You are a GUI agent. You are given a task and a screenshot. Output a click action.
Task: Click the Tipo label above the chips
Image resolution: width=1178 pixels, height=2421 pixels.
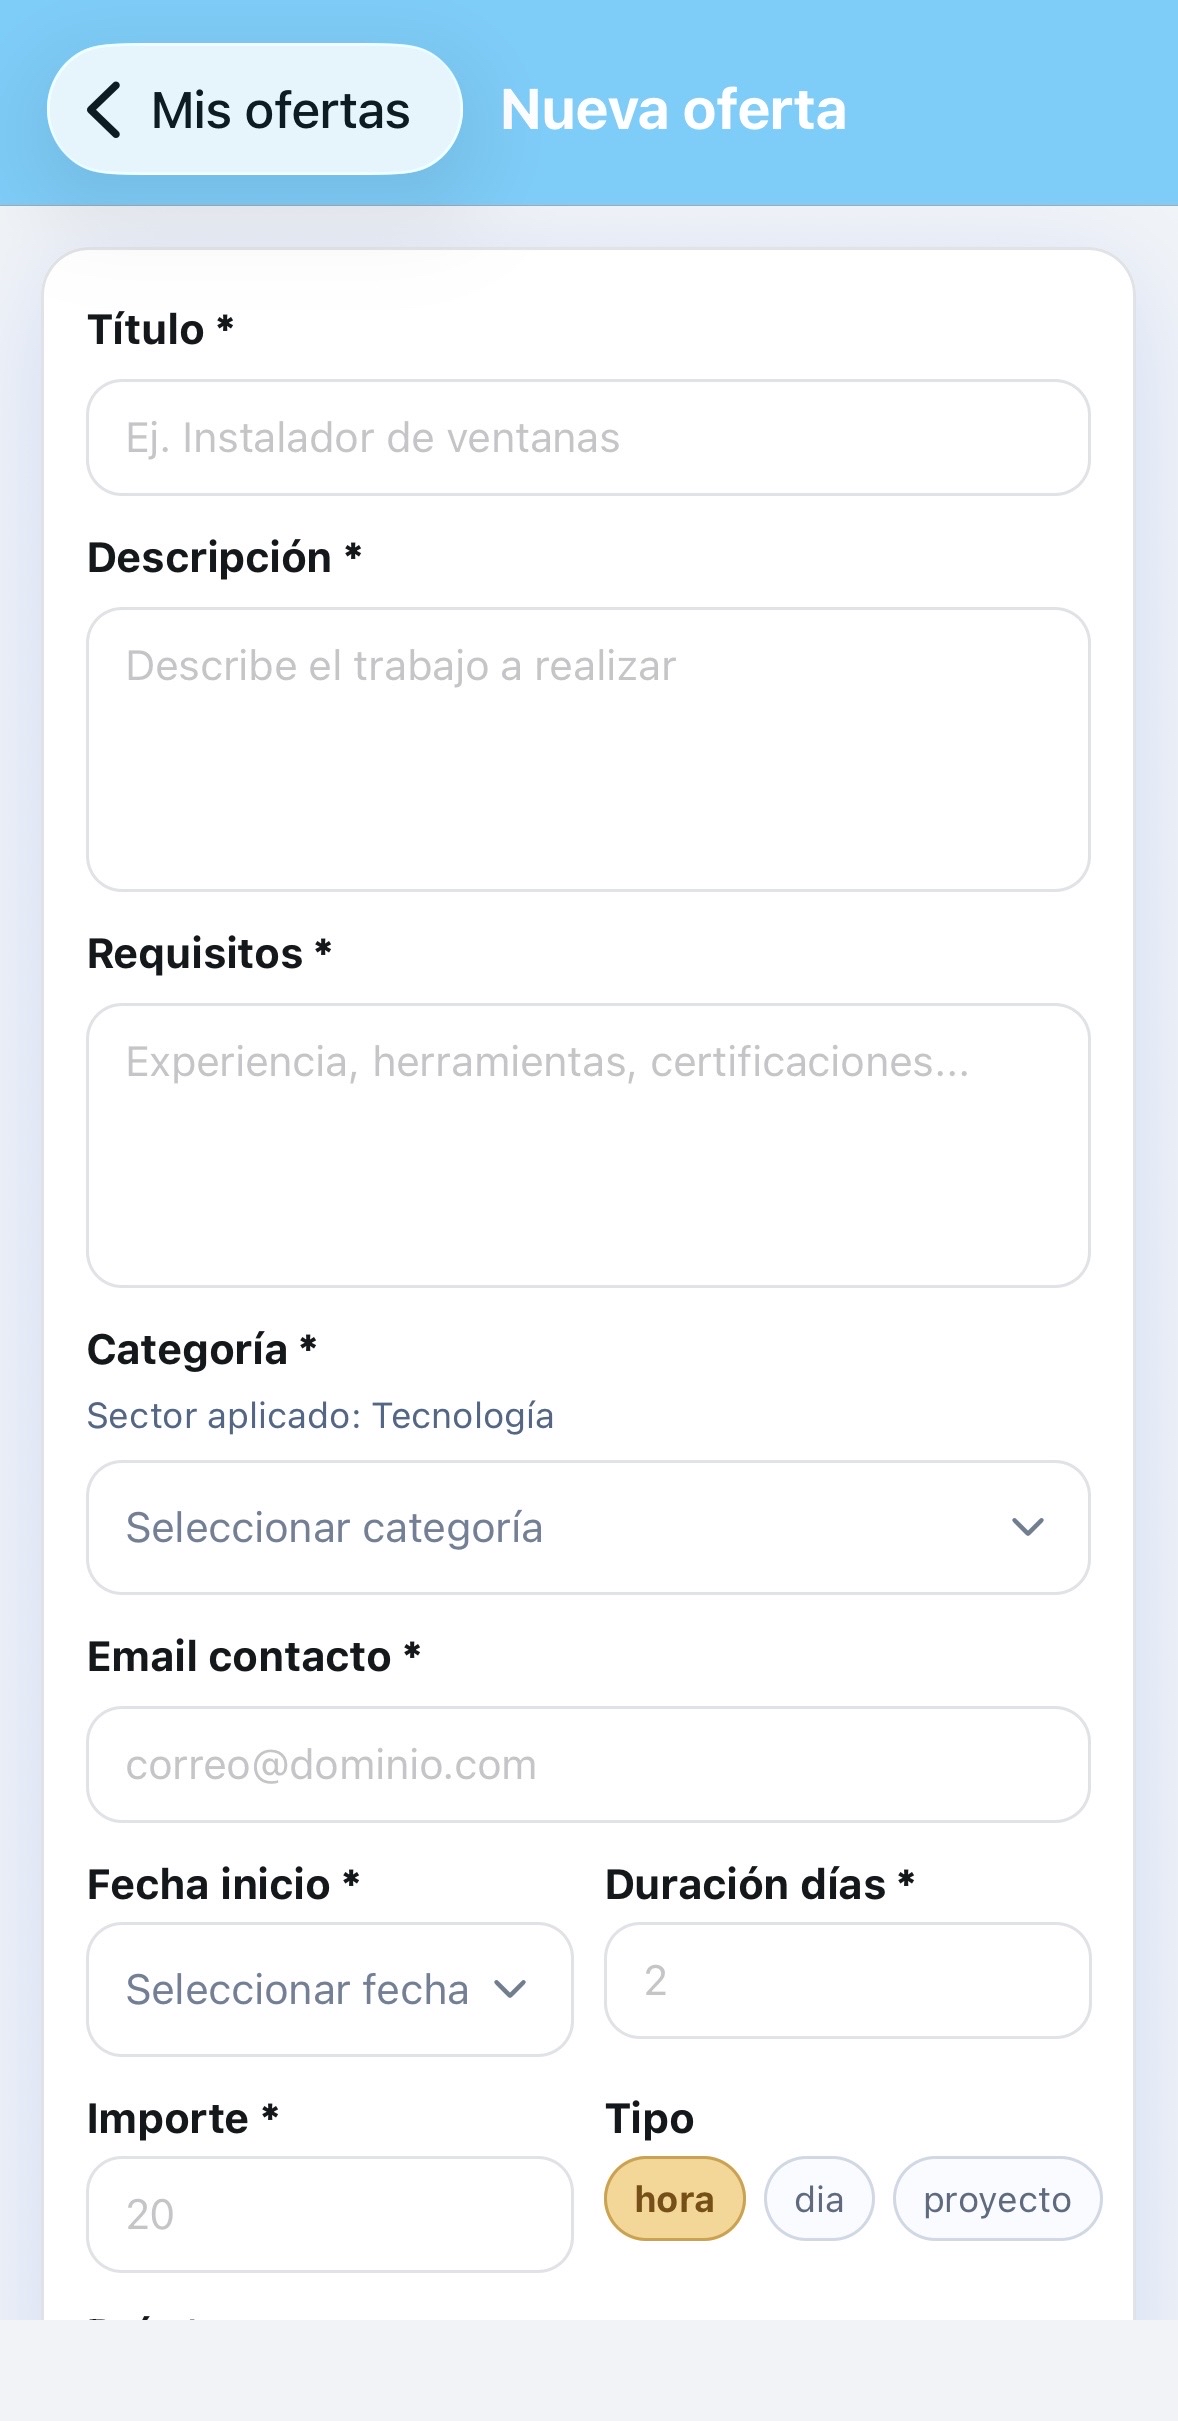(x=650, y=2119)
